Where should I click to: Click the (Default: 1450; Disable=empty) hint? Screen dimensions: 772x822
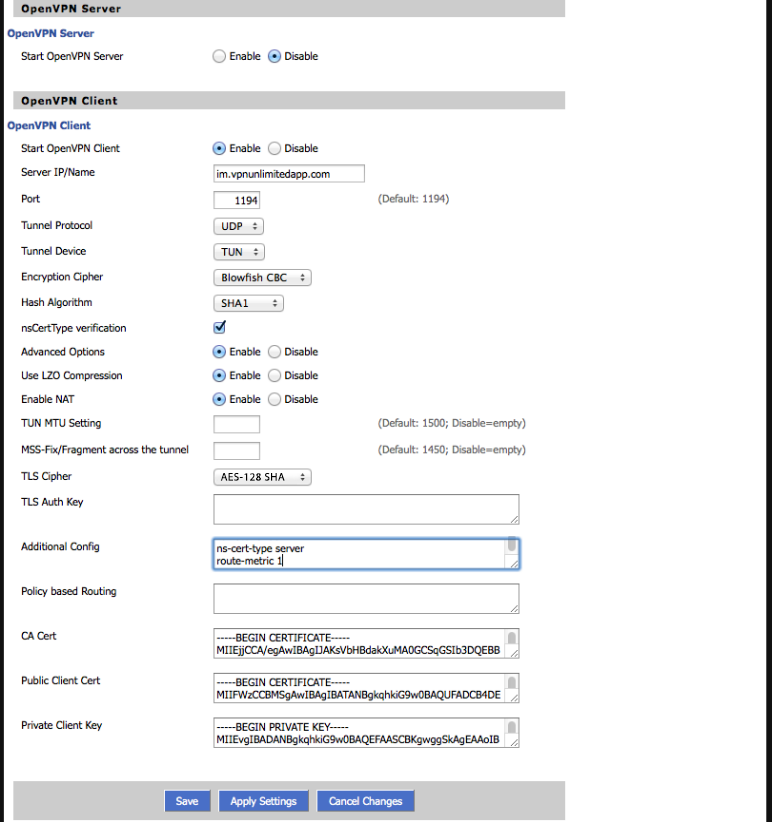pyautogui.click(x=452, y=450)
